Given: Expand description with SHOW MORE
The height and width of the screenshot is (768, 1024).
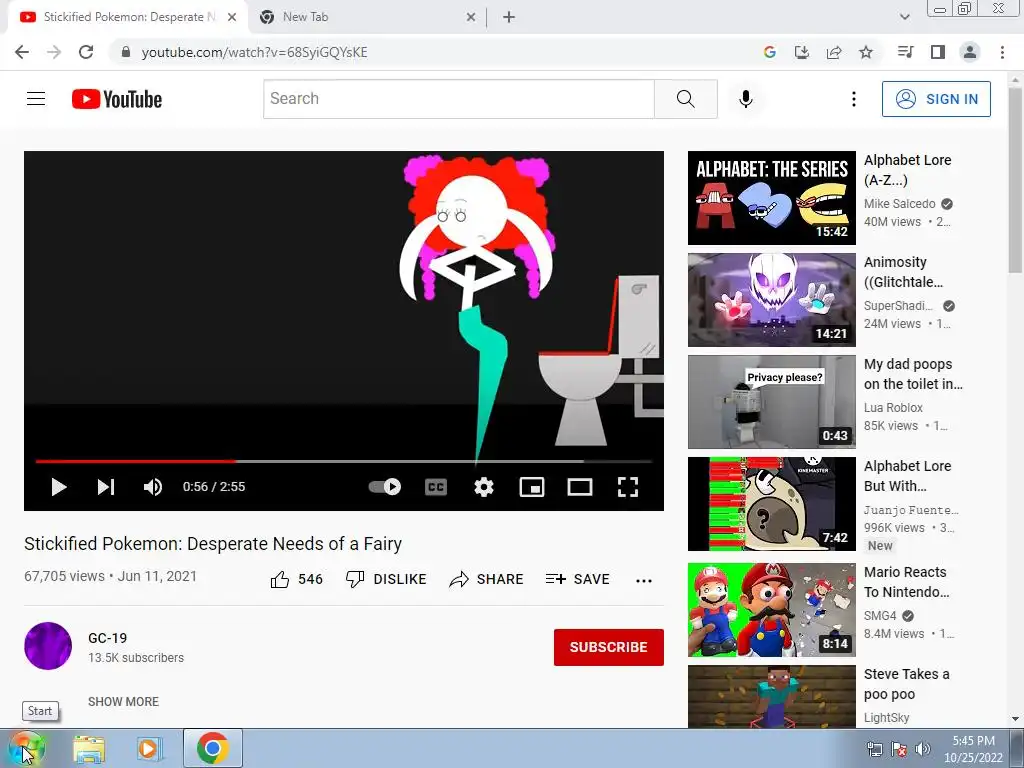Looking at the screenshot, I should pyautogui.click(x=123, y=701).
